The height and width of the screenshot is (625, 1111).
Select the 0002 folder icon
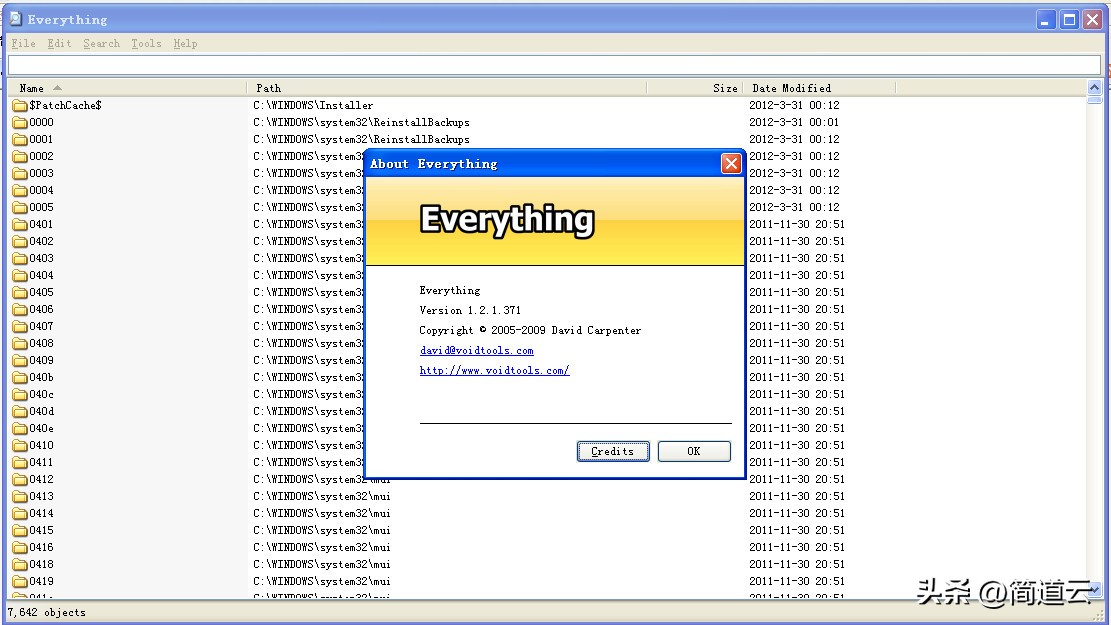point(20,157)
